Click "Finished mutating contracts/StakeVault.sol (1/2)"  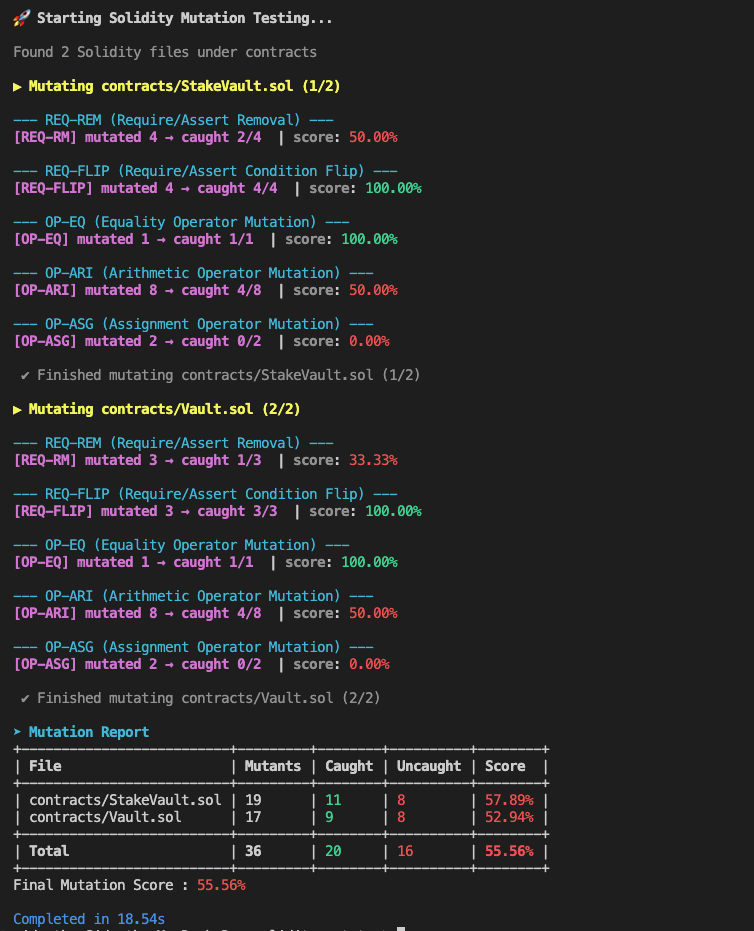tap(229, 375)
